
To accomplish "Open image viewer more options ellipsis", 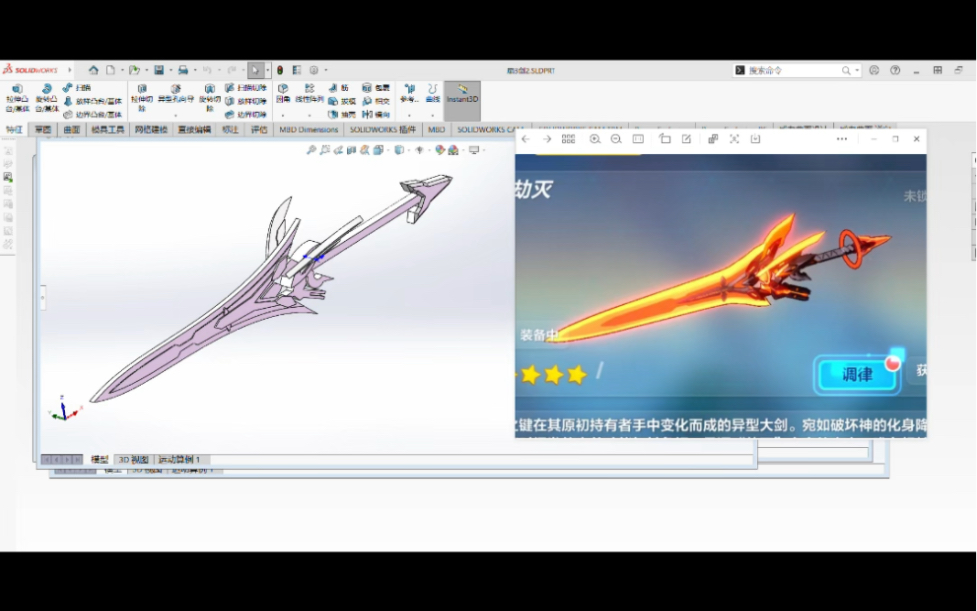I will point(842,139).
